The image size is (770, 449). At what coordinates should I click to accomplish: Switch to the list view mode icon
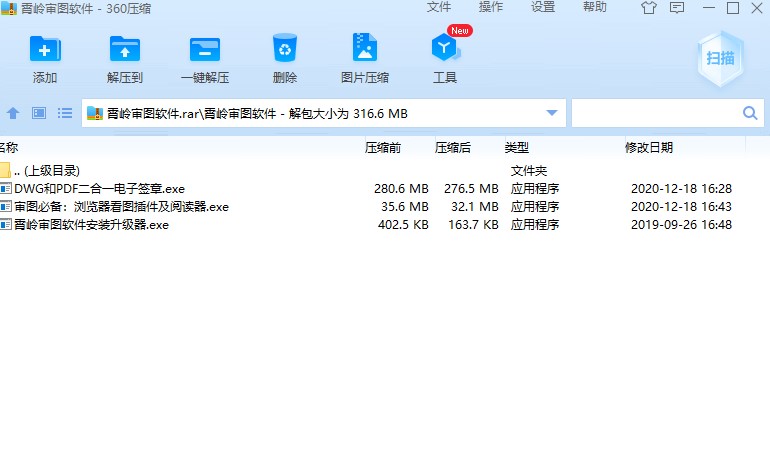tap(65, 113)
